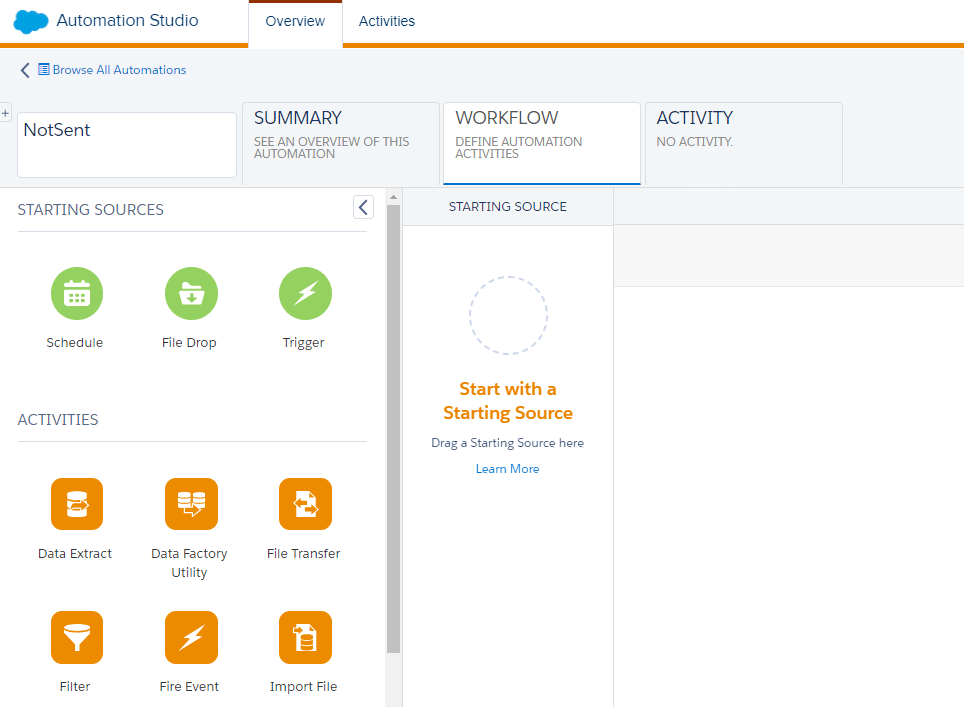Screen dimensions: 964x707
Task: Choose the Fire Event activity icon
Action: pos(191,637)
